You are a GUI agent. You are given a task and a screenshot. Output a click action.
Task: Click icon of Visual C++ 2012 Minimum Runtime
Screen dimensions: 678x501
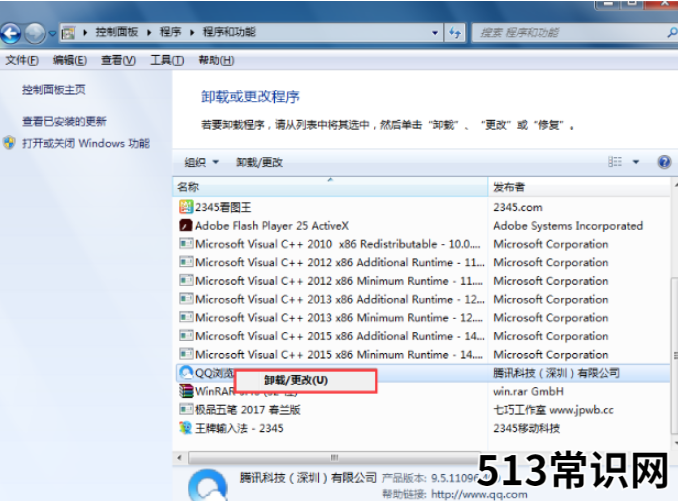point(186,281)
